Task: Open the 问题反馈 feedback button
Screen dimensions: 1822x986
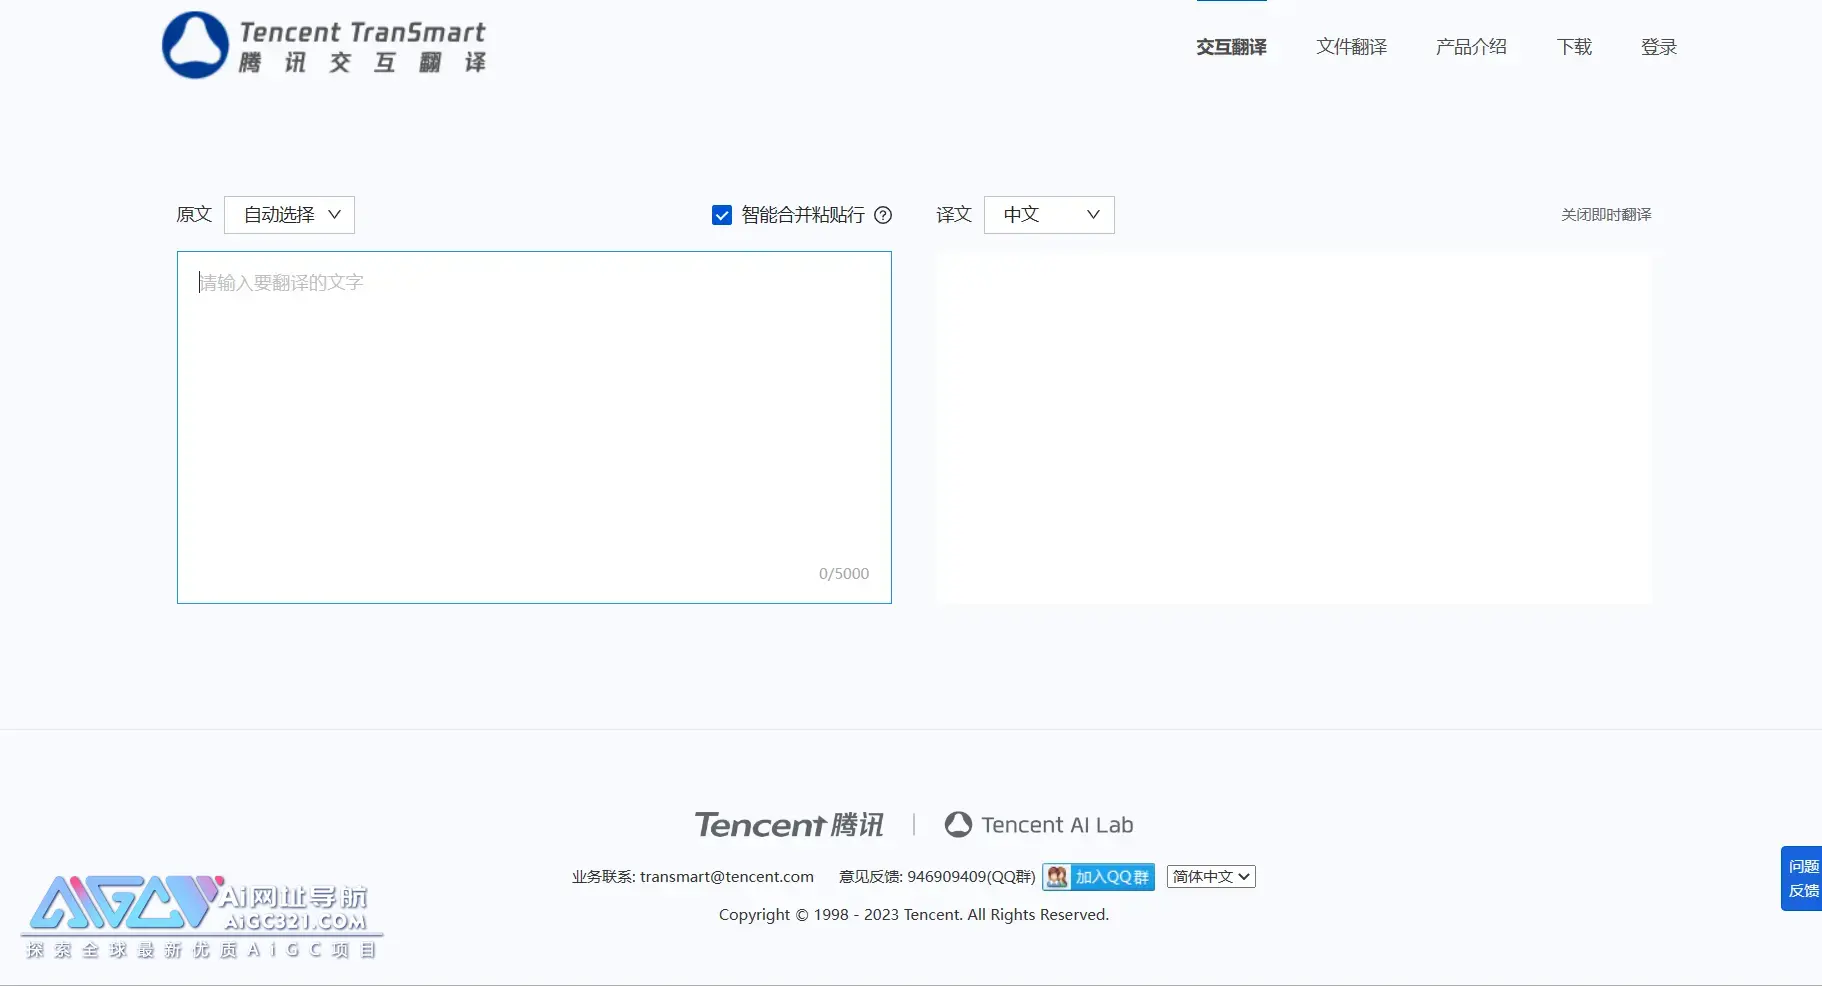Action: click(x=1802, y=878)
